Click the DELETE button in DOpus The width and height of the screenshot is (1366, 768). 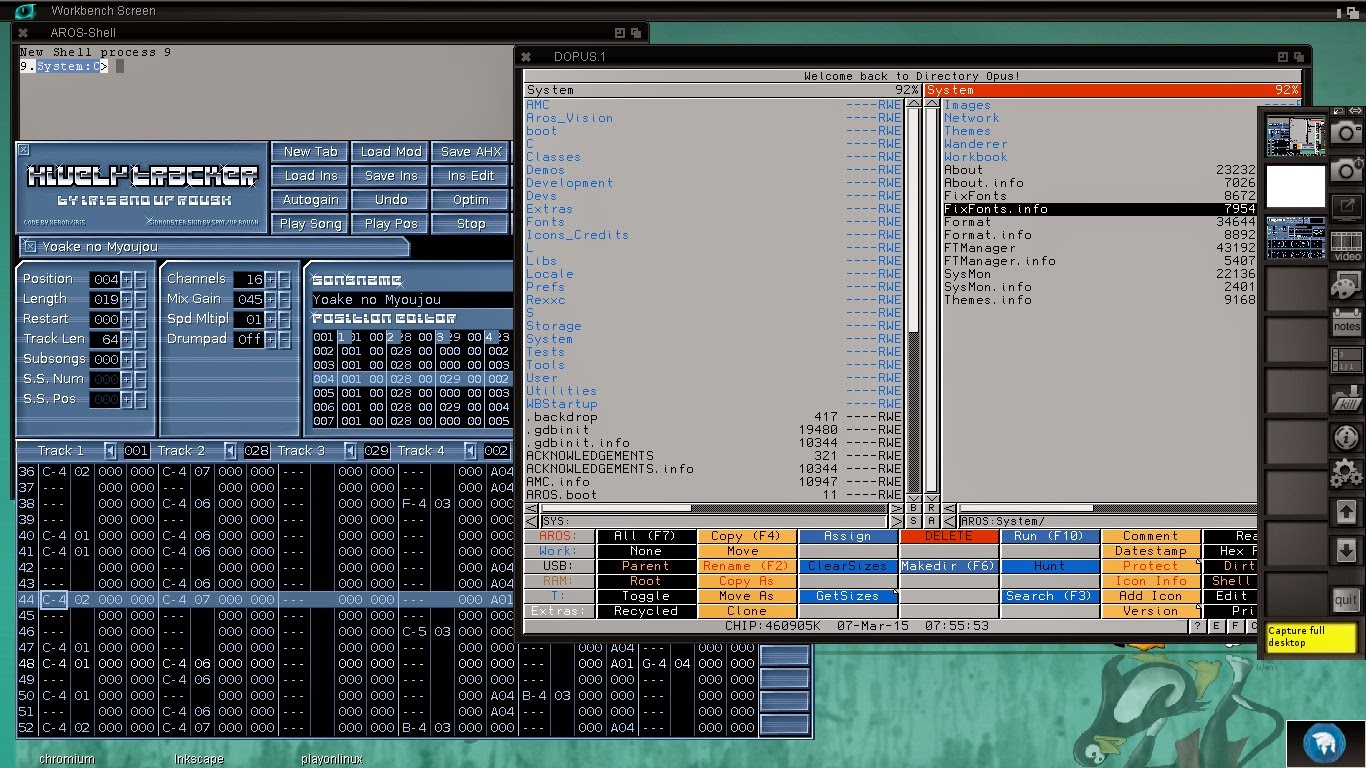[x=948, y=536]
